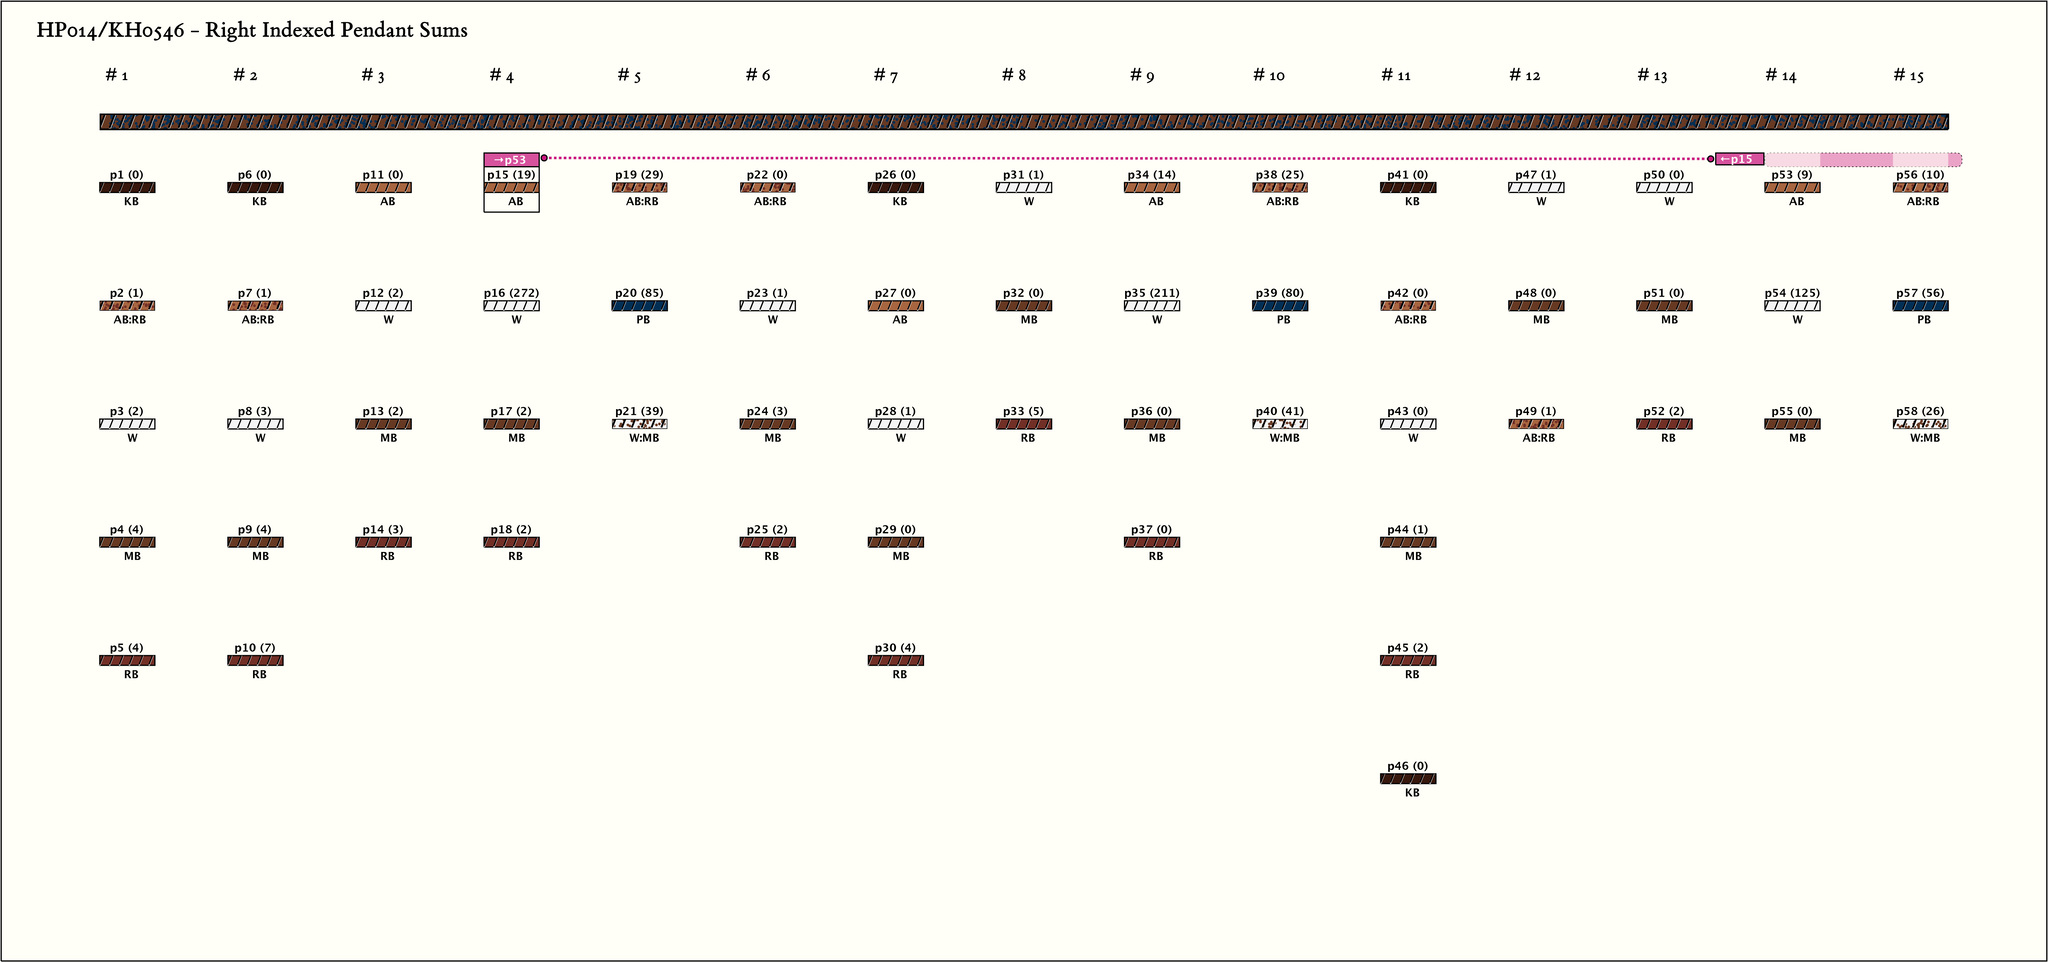The image size is (2048, 962).
Task: Click the # 15 column header
Action: pyautogui.click(x=1908, y=76)
